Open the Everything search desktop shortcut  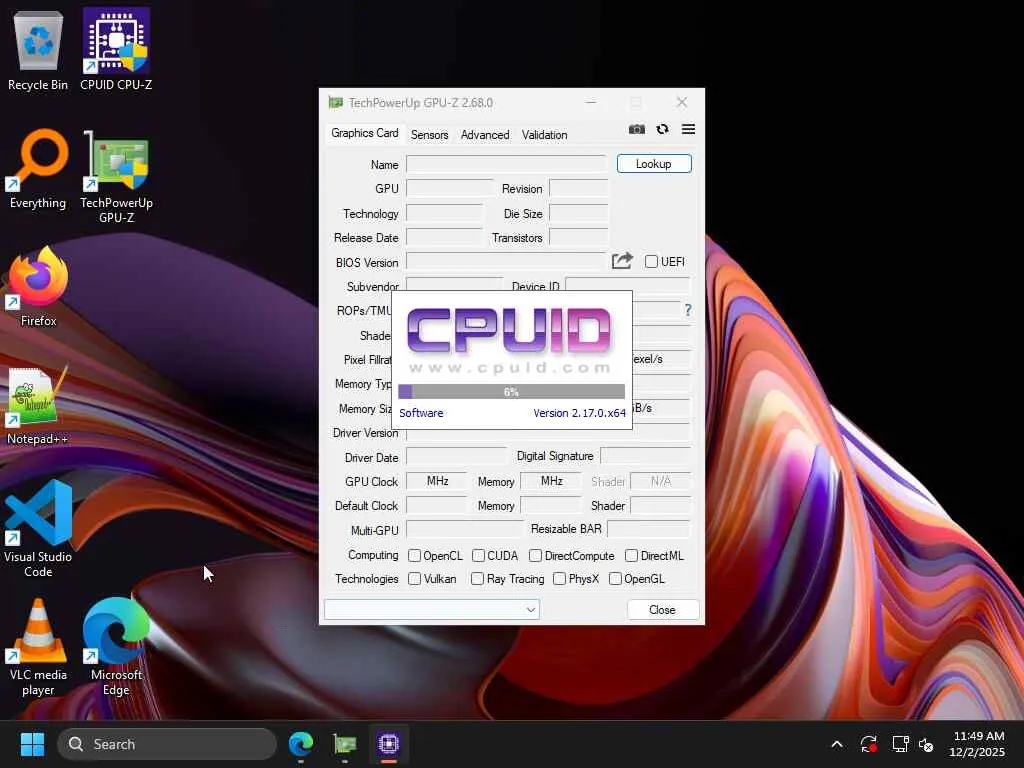[x=38, y=170]
